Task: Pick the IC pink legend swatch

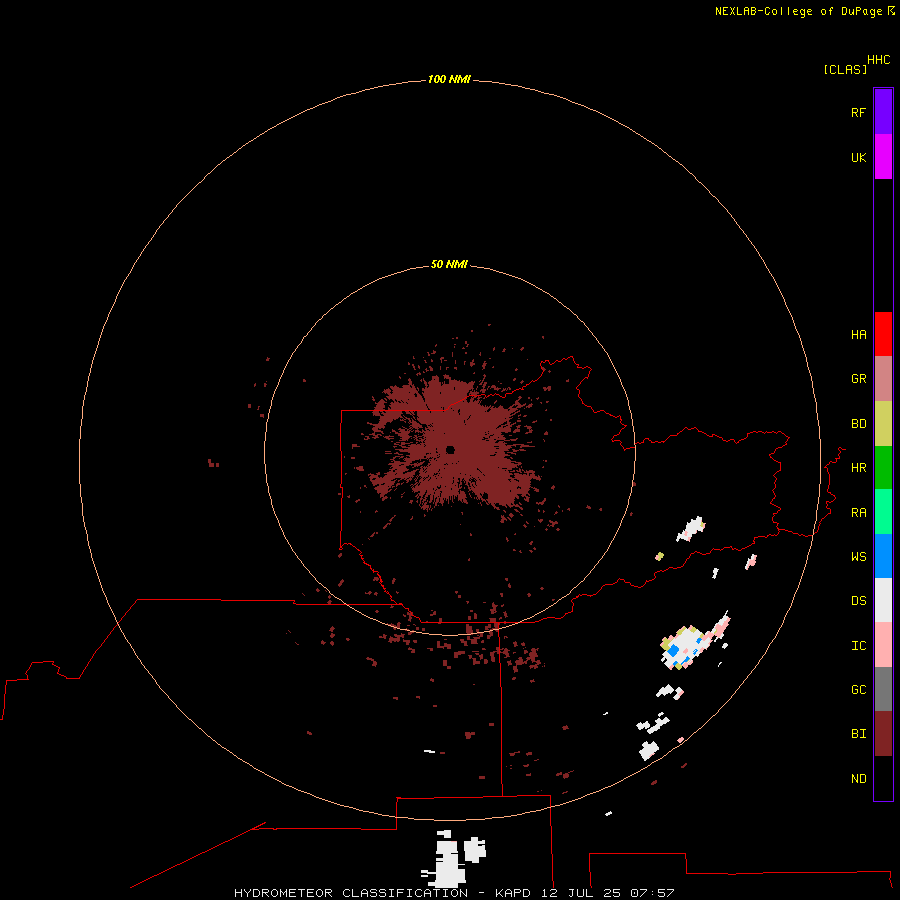Action: tap(883, 645)
